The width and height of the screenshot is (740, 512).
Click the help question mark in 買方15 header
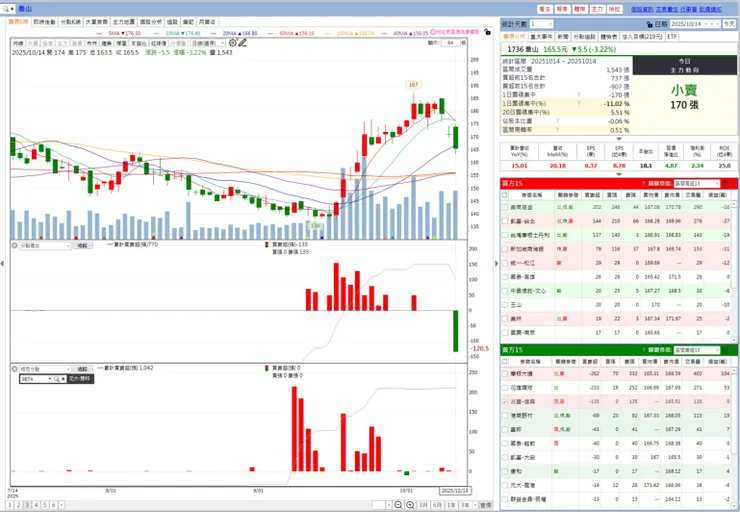pyautogui.click(x=643, y=184)
